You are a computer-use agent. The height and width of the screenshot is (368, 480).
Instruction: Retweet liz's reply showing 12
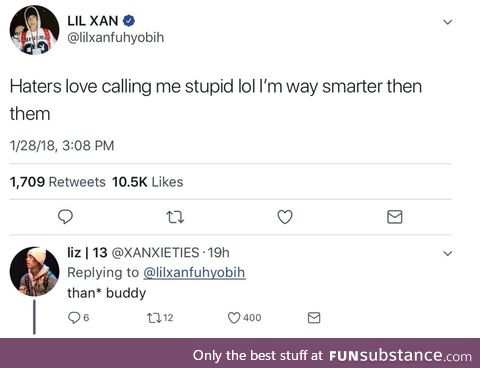pos(160,318)
